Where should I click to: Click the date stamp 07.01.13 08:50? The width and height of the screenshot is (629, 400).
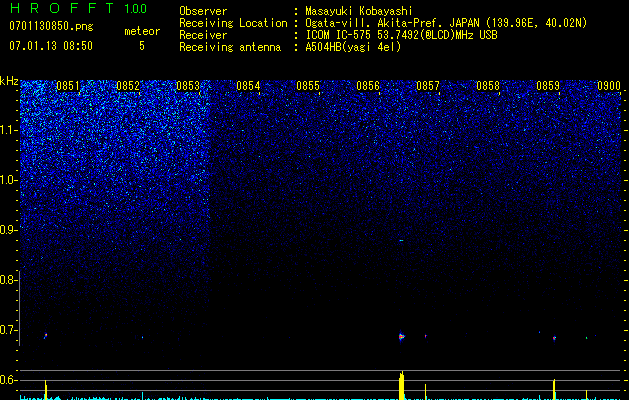point(51,46)
